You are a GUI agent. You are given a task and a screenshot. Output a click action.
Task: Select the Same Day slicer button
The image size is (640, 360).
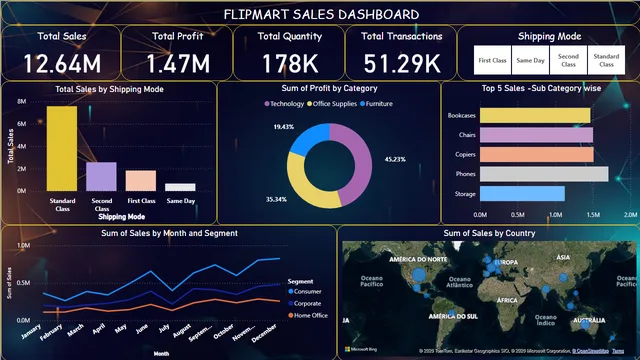point(530,60)
